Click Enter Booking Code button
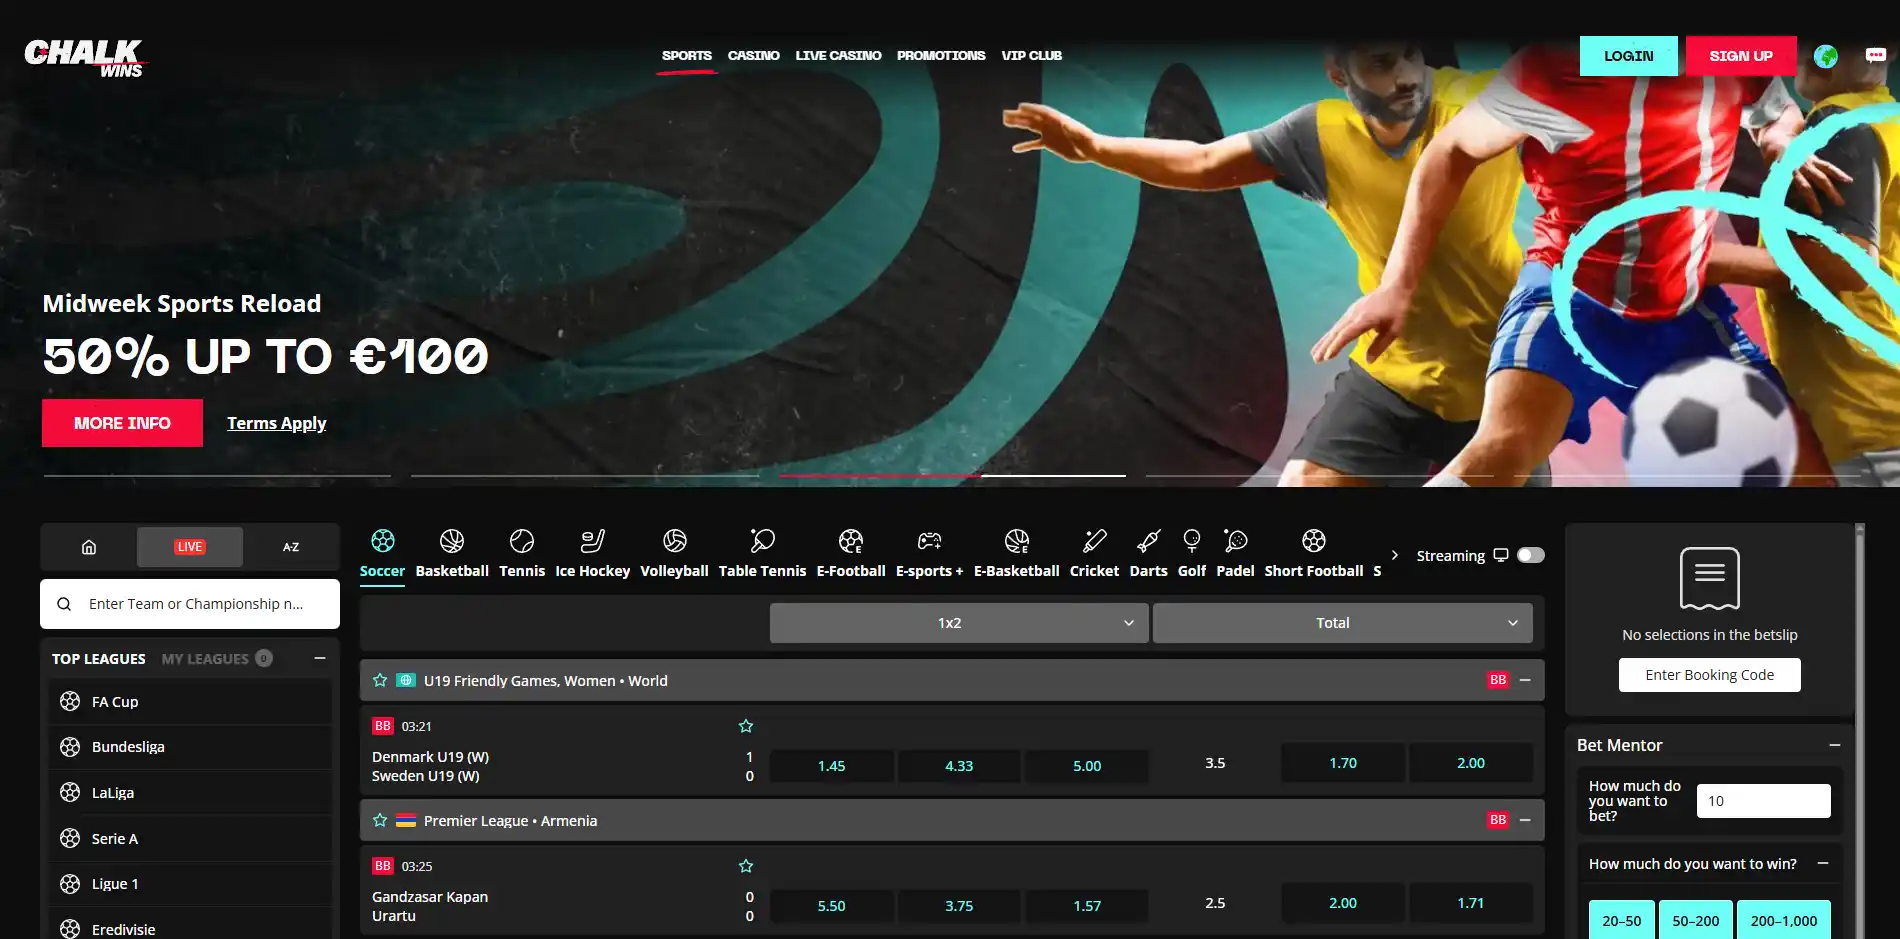Image resolution: width=1900 pixels, height=939 pixels. coord(1710,675)
